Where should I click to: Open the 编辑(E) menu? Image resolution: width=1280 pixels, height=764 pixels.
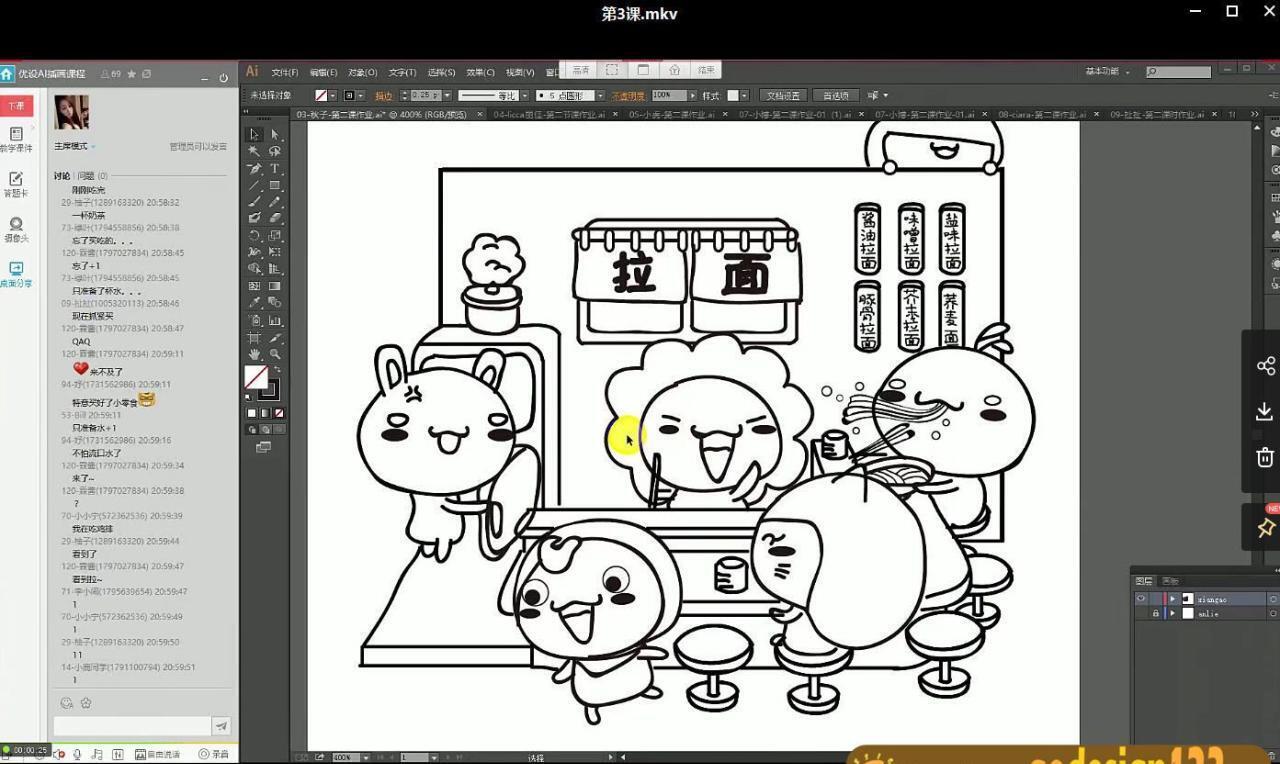tap(324, 72)
